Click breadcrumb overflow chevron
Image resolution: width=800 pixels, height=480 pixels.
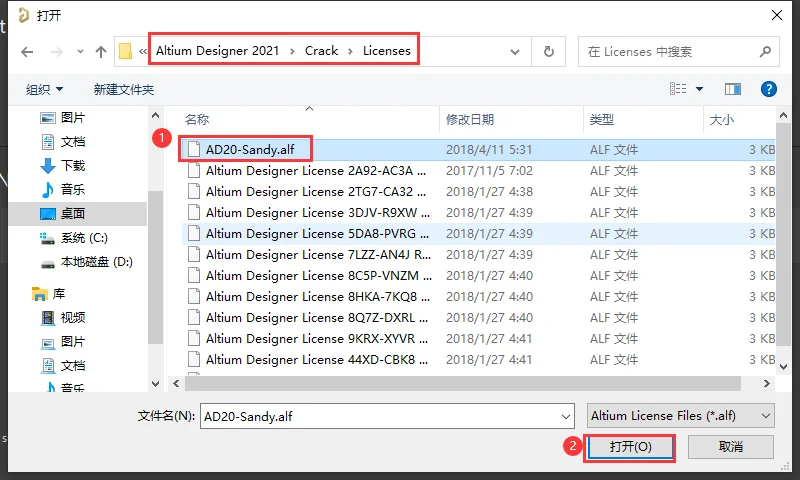(x=143, y=51)
